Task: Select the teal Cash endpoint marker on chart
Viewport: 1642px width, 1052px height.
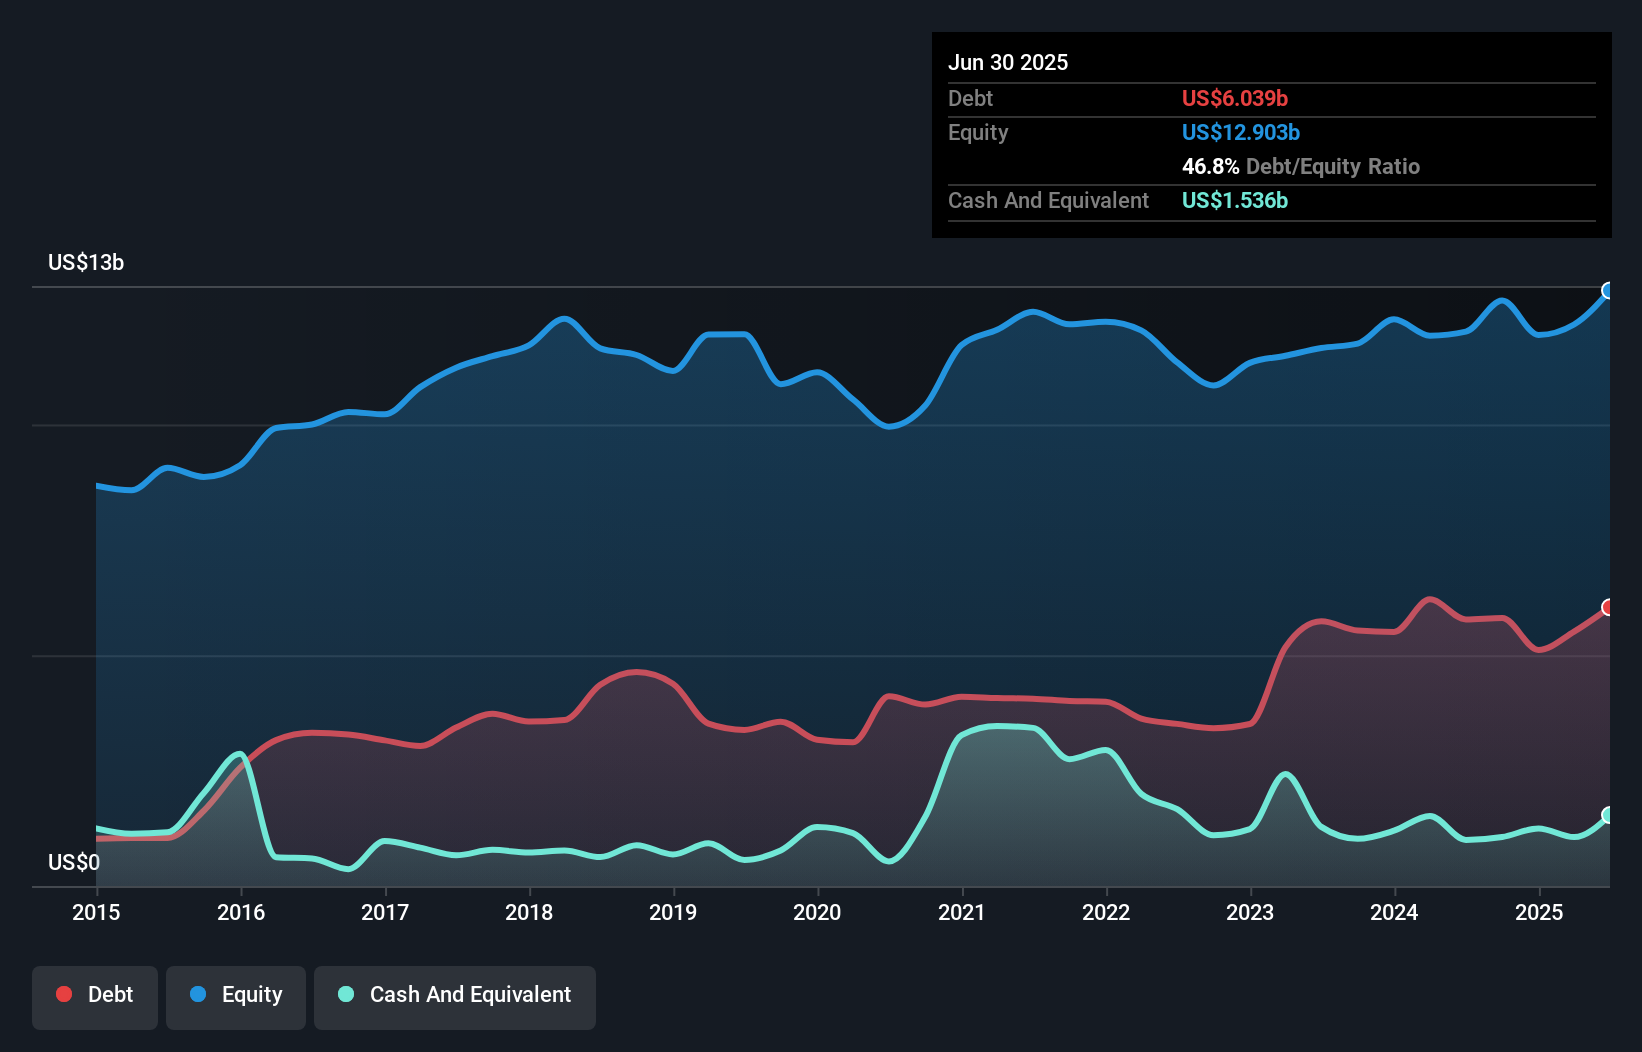Action: point(1609,816)
